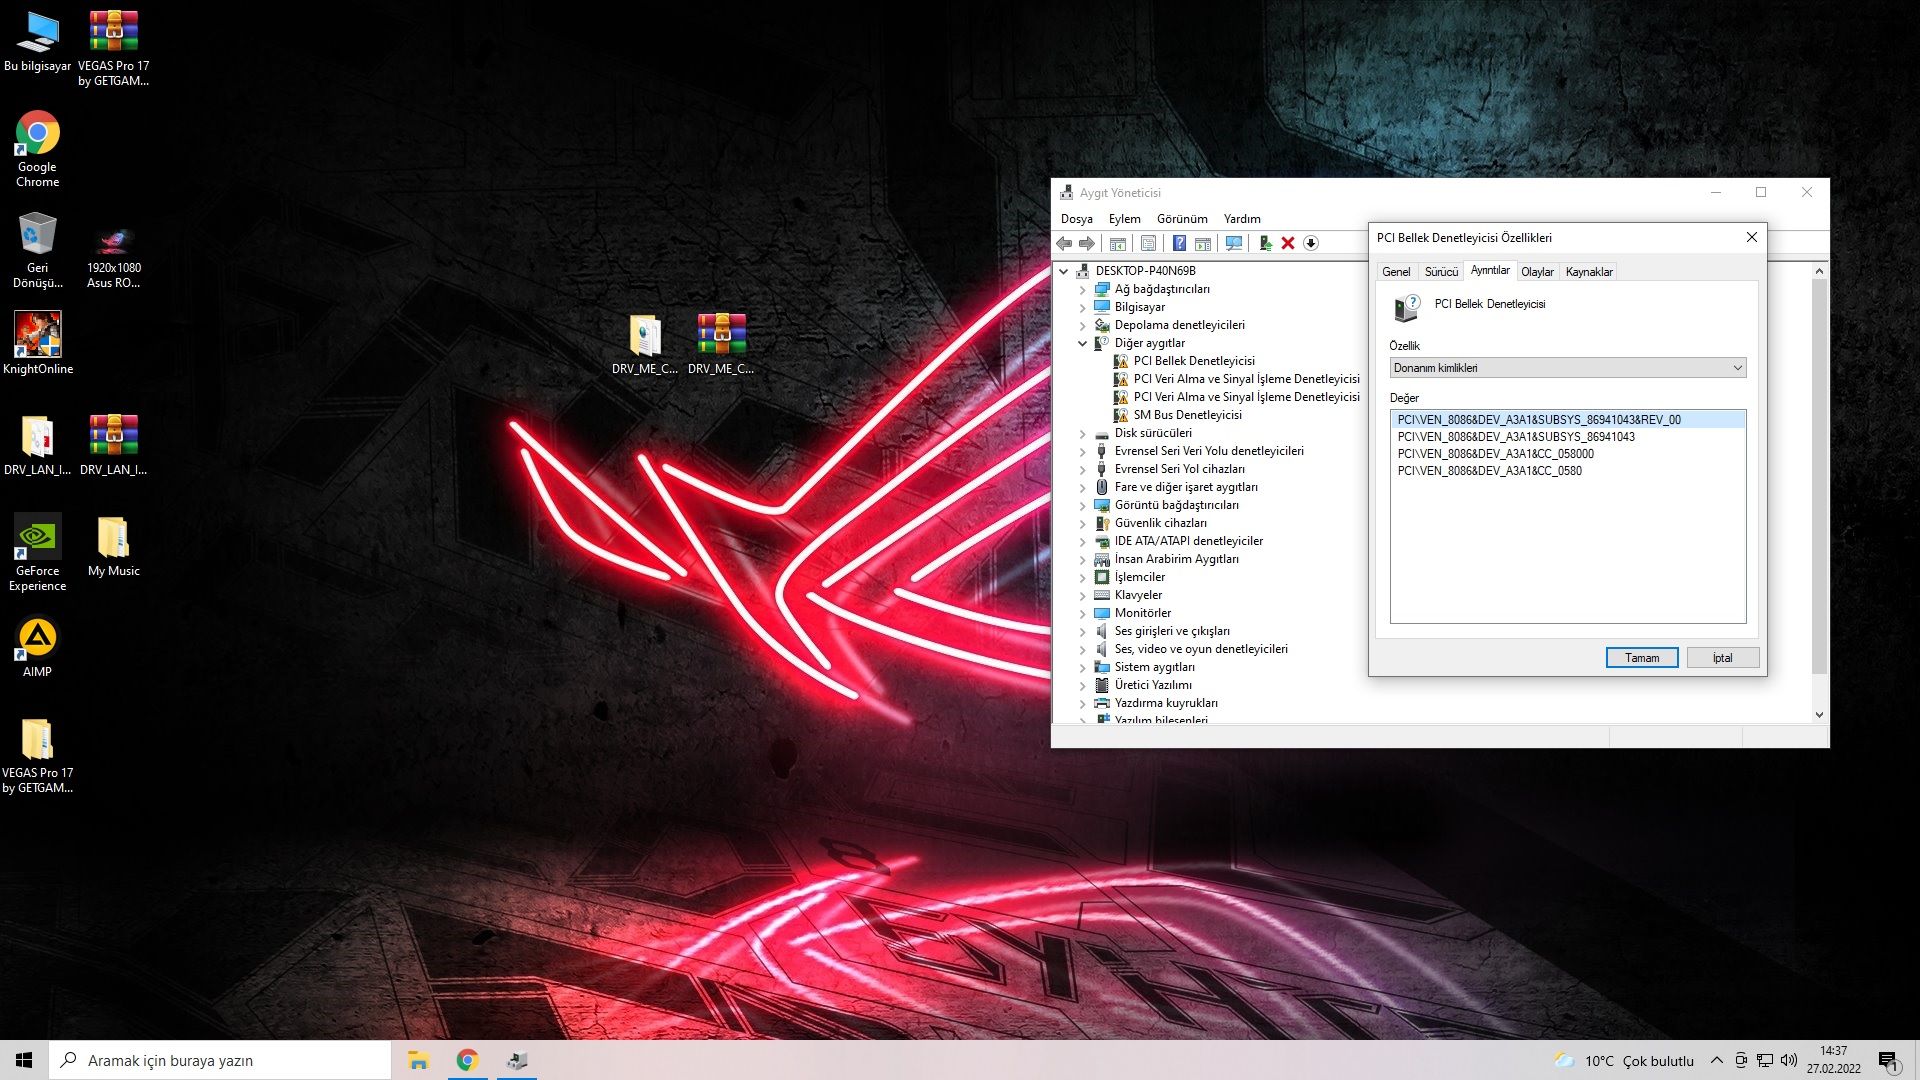1920x1080 pixels.
Task: Click the blue Help question mark icon
Action: [x=1179, y=243]
